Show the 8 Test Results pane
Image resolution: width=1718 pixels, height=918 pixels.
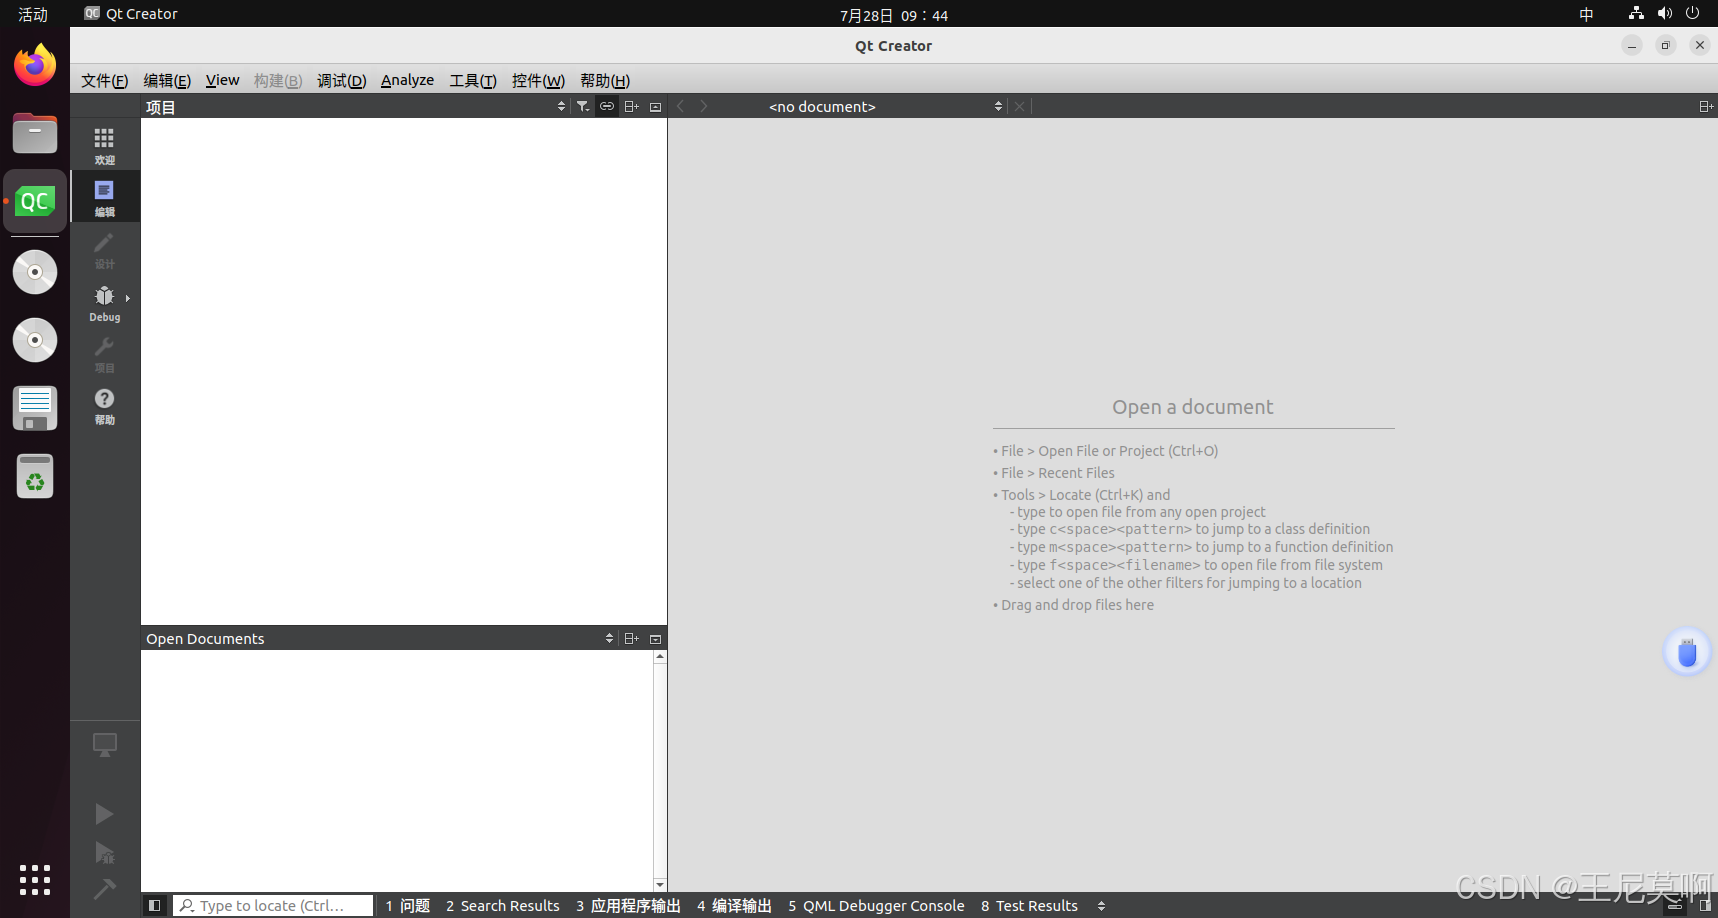(x=1029, y=905)
